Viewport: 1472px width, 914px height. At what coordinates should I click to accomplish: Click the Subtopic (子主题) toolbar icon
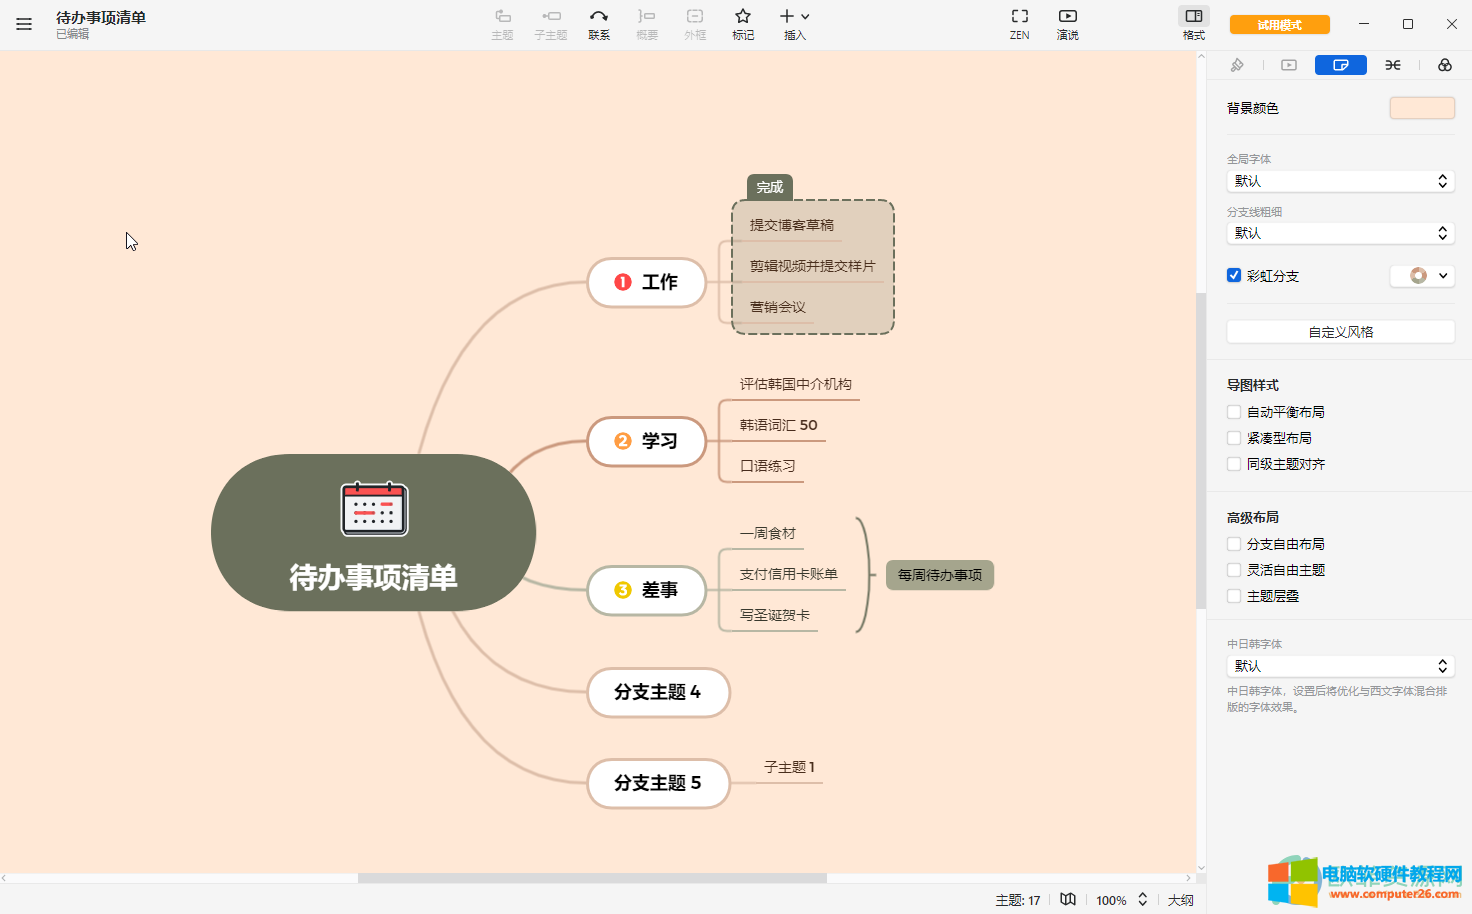point(550,24)
